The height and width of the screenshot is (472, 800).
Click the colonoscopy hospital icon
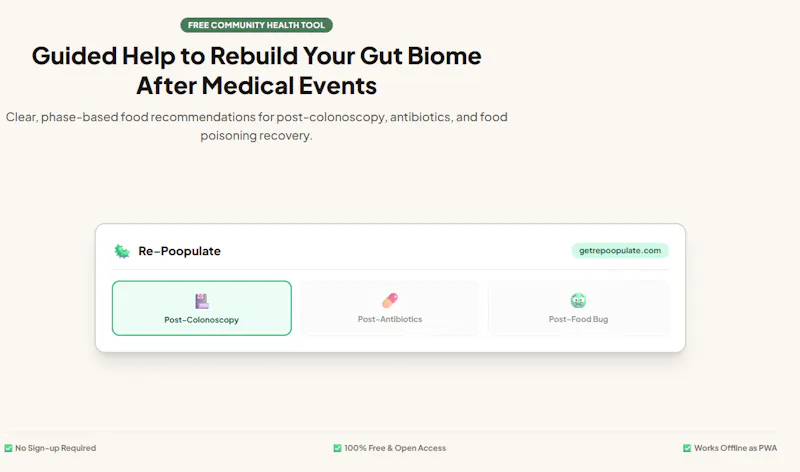pos(202,301)
